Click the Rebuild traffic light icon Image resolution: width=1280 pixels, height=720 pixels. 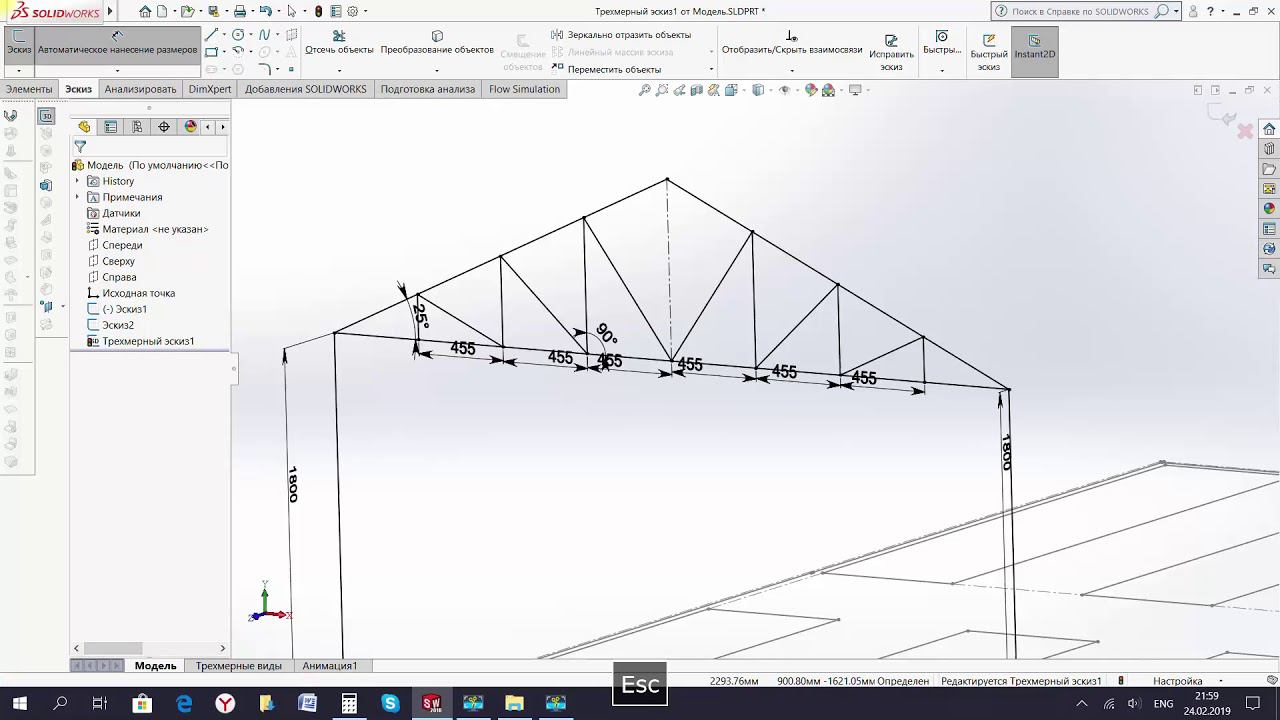[x=318, y=11]
